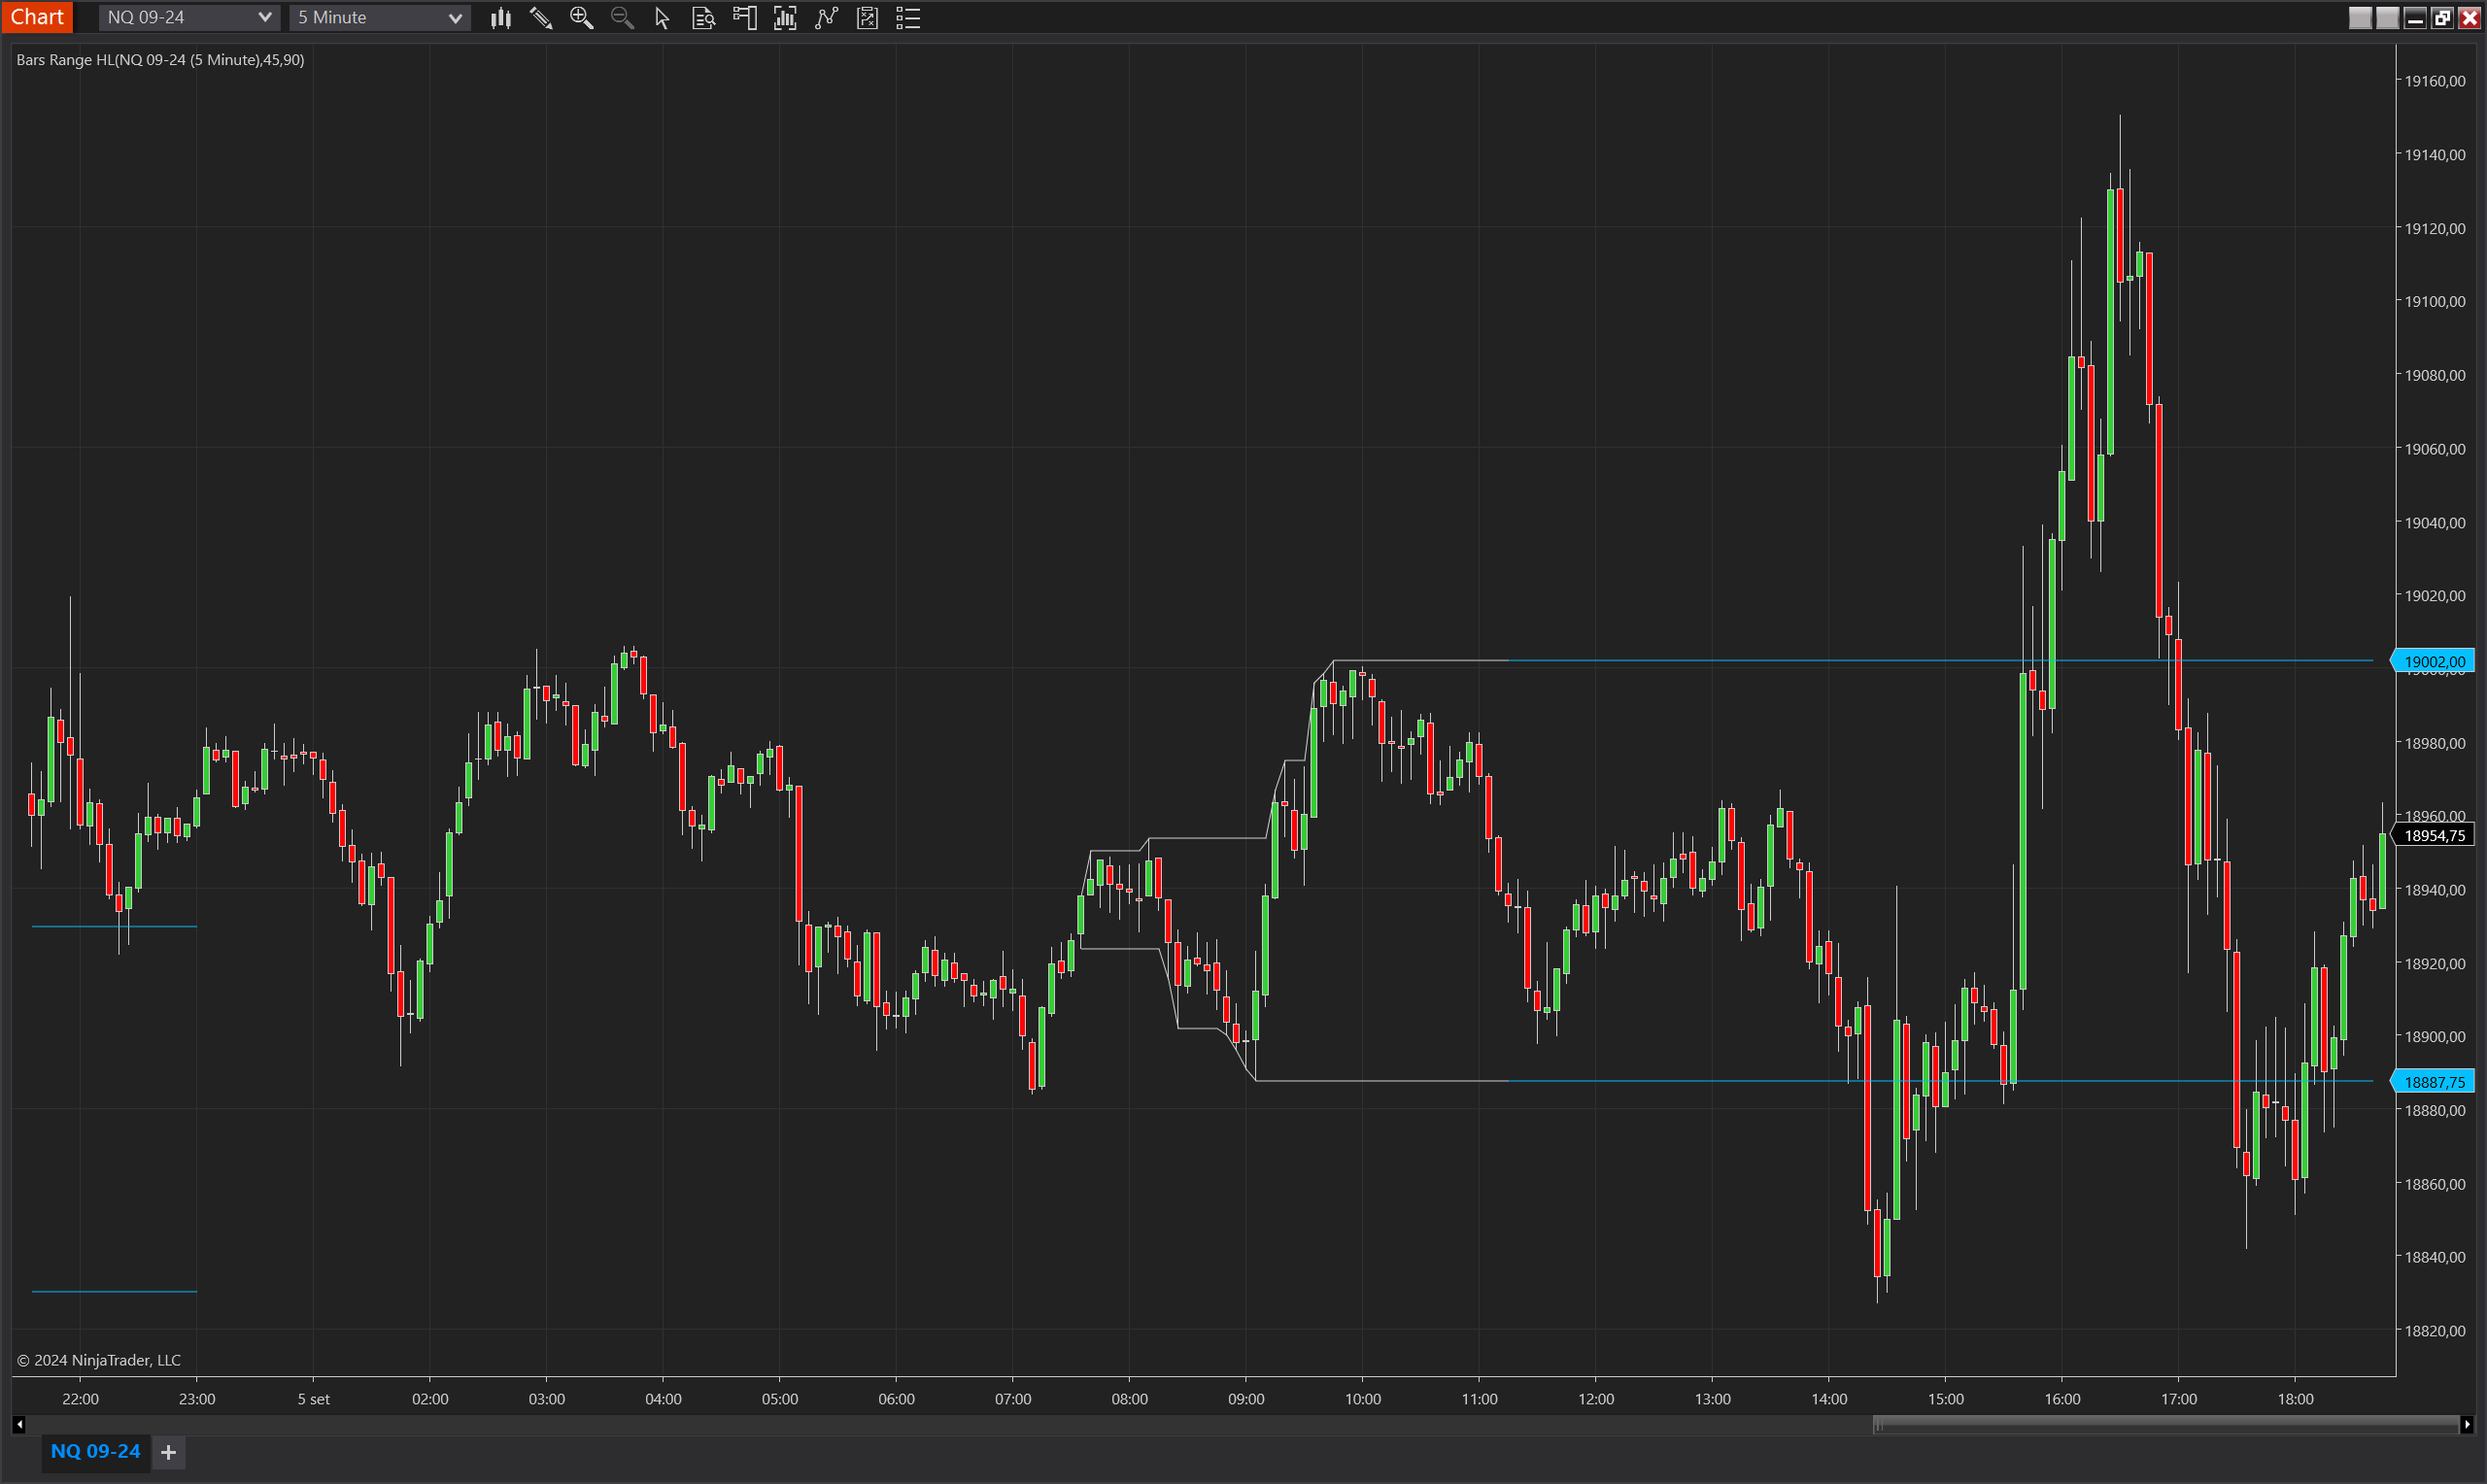Open the bar type chart style icon

(x=501, y=17)
